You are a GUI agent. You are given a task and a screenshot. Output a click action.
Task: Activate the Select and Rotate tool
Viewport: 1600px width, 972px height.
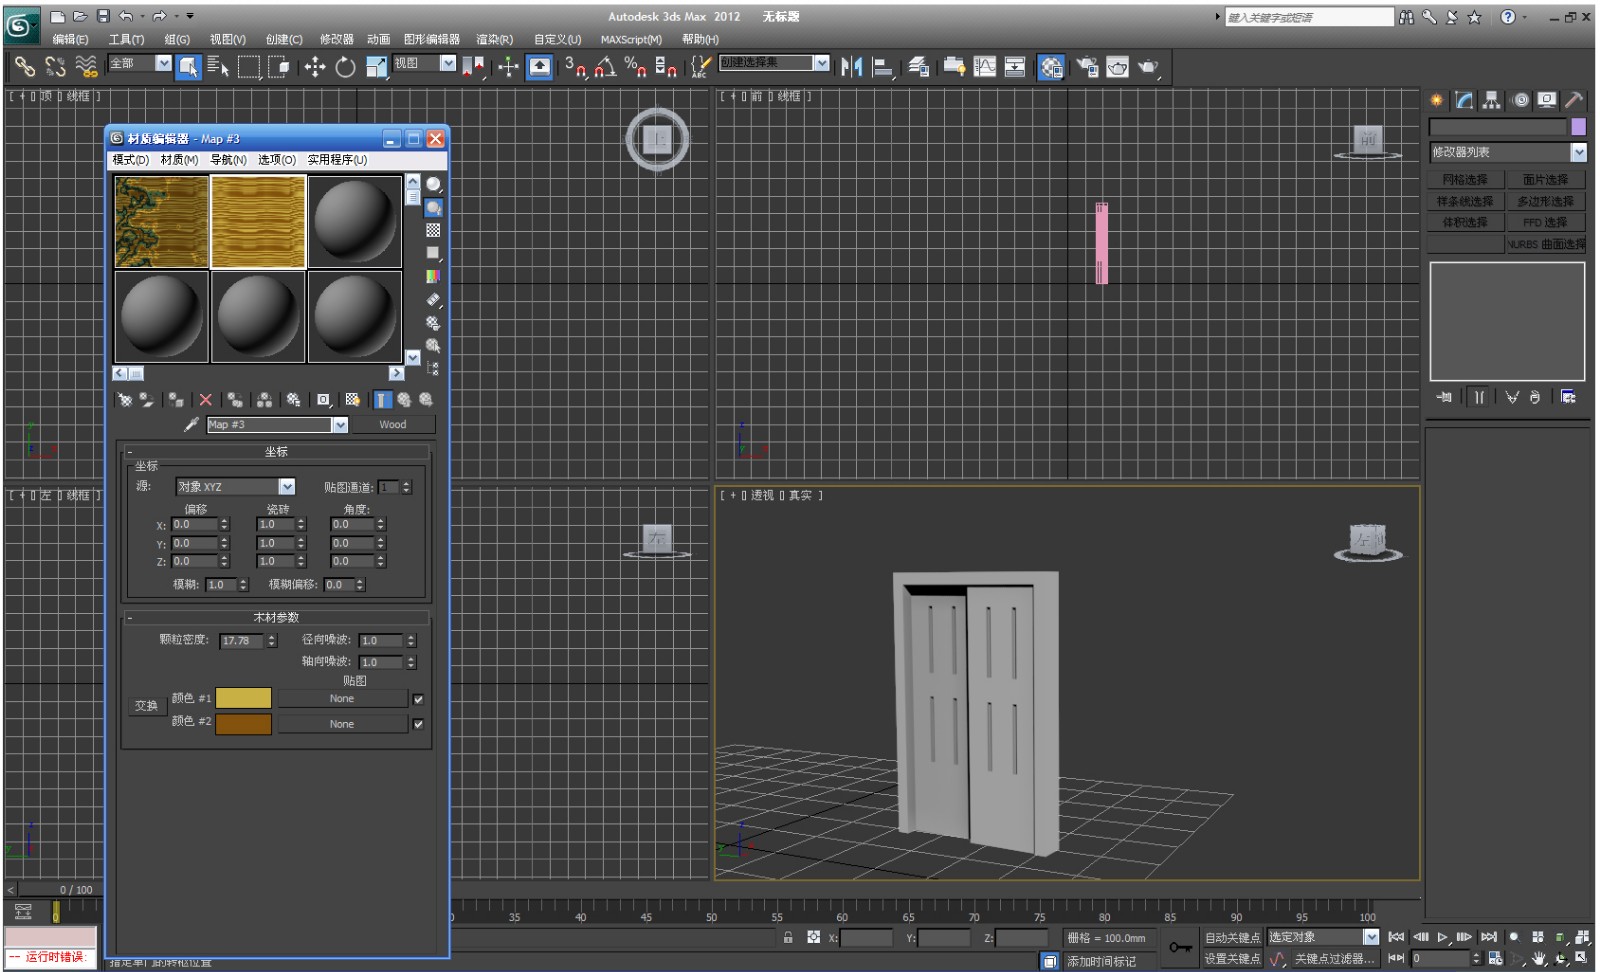tap(345, 67)
